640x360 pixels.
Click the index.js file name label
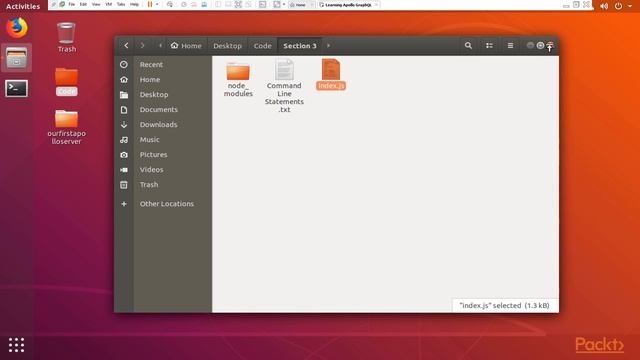(x=331, y=86)
